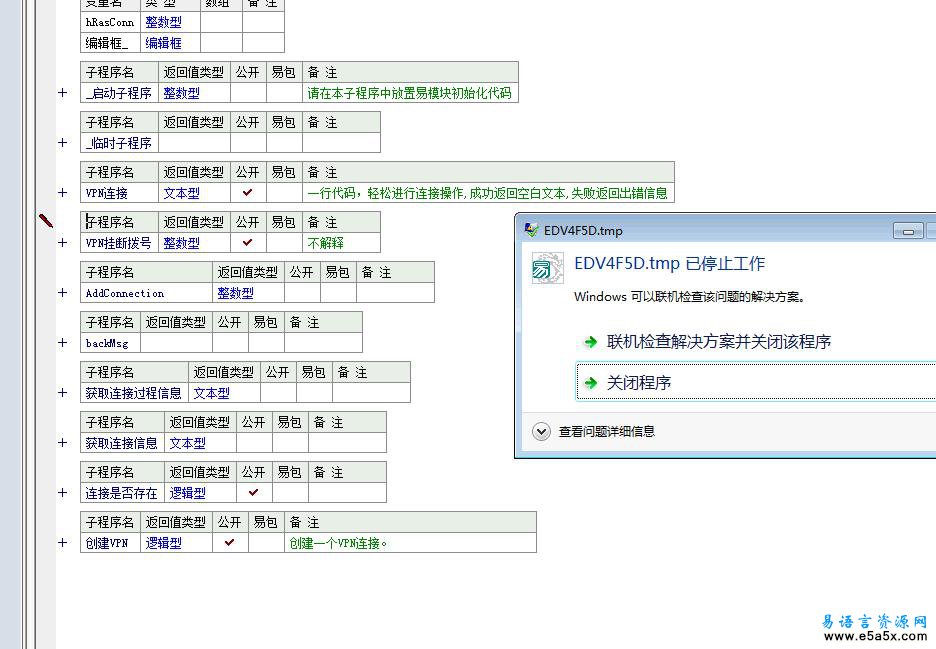The image size is (936, 649).
Task: Expand 查看问题详细信息 details chevron
Action: 541,432
